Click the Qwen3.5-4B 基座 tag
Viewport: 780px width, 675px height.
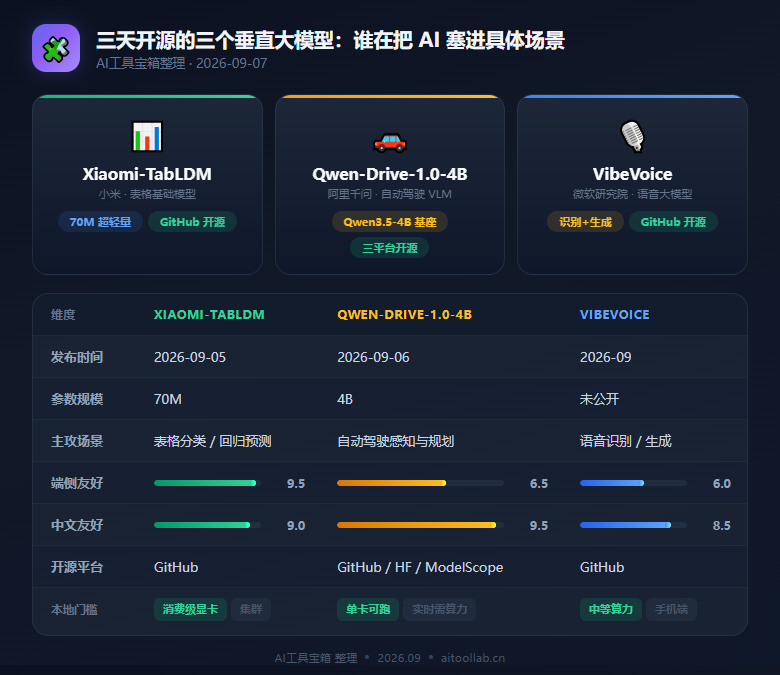click(390, 222)
